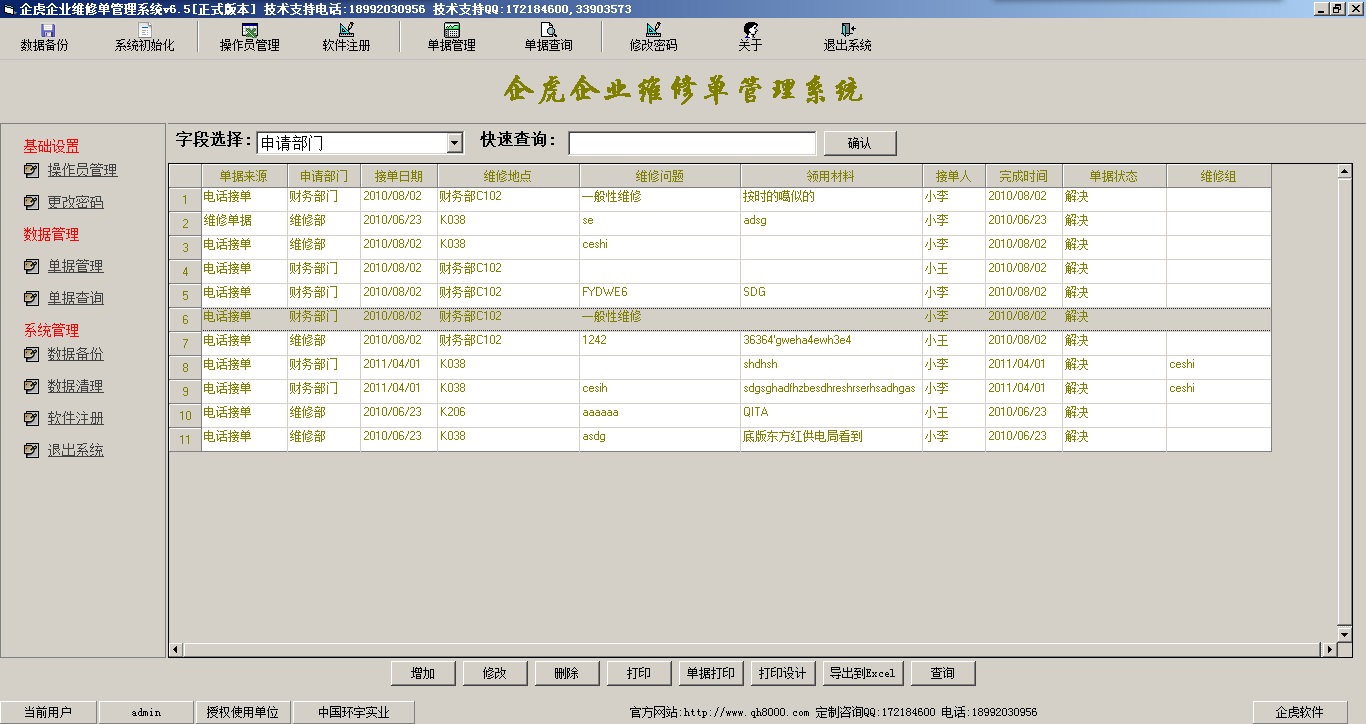This screenshot has height=724, width=1366.
Task: Click the icon beside sidebar 更改密码
Action: [32, 202]
